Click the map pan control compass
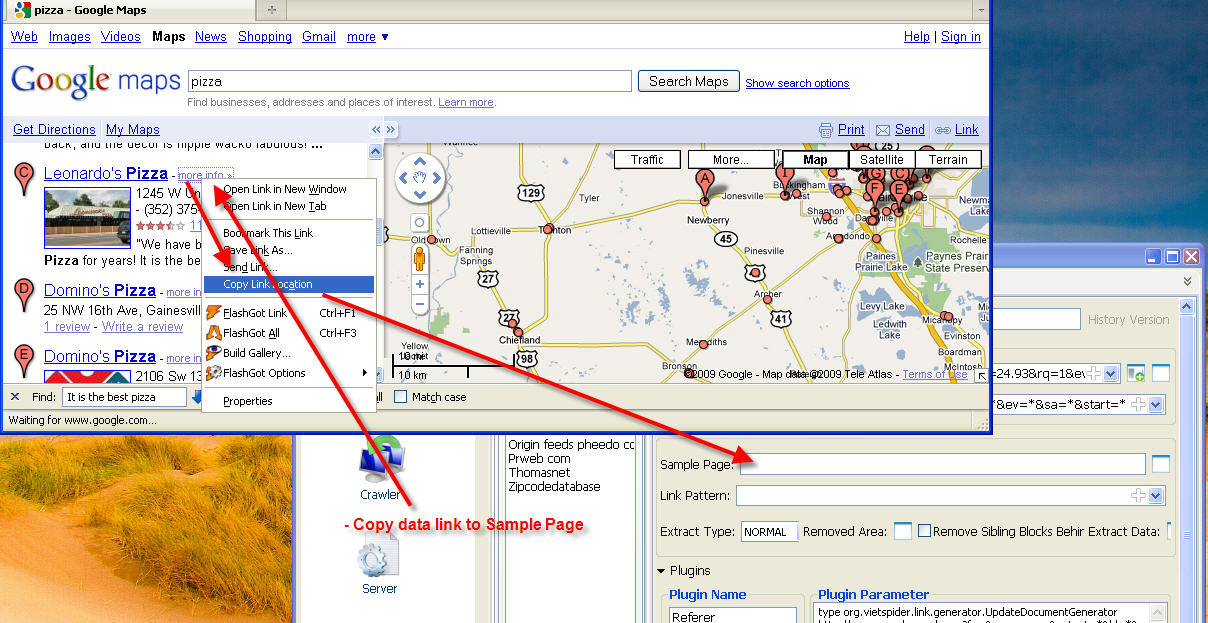Viewport: 1208px width, 623px height. click(x=420, y=178)
